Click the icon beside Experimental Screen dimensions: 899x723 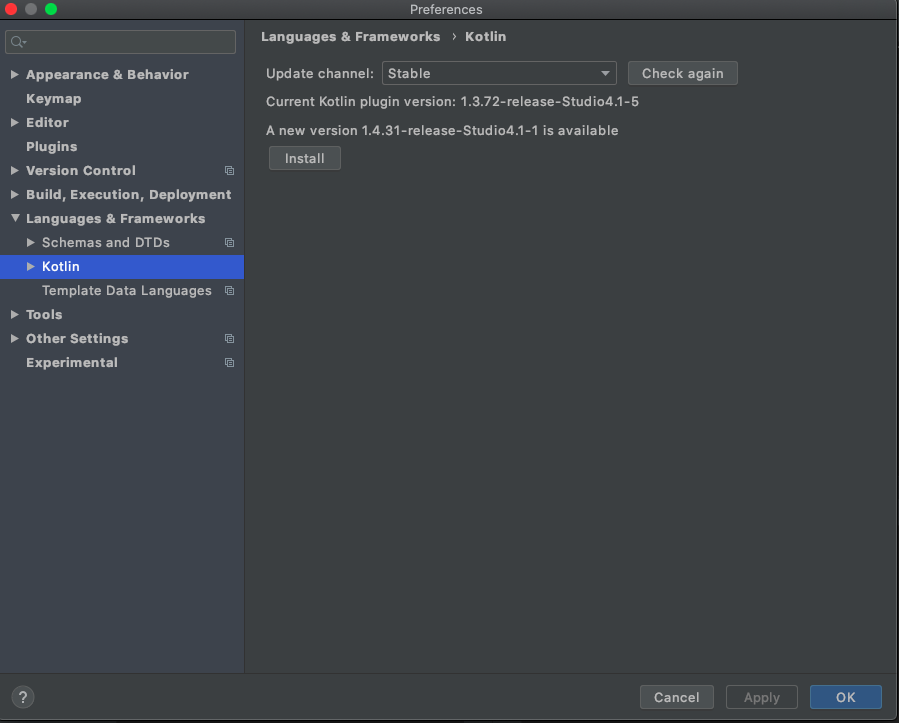click(229, 362)
